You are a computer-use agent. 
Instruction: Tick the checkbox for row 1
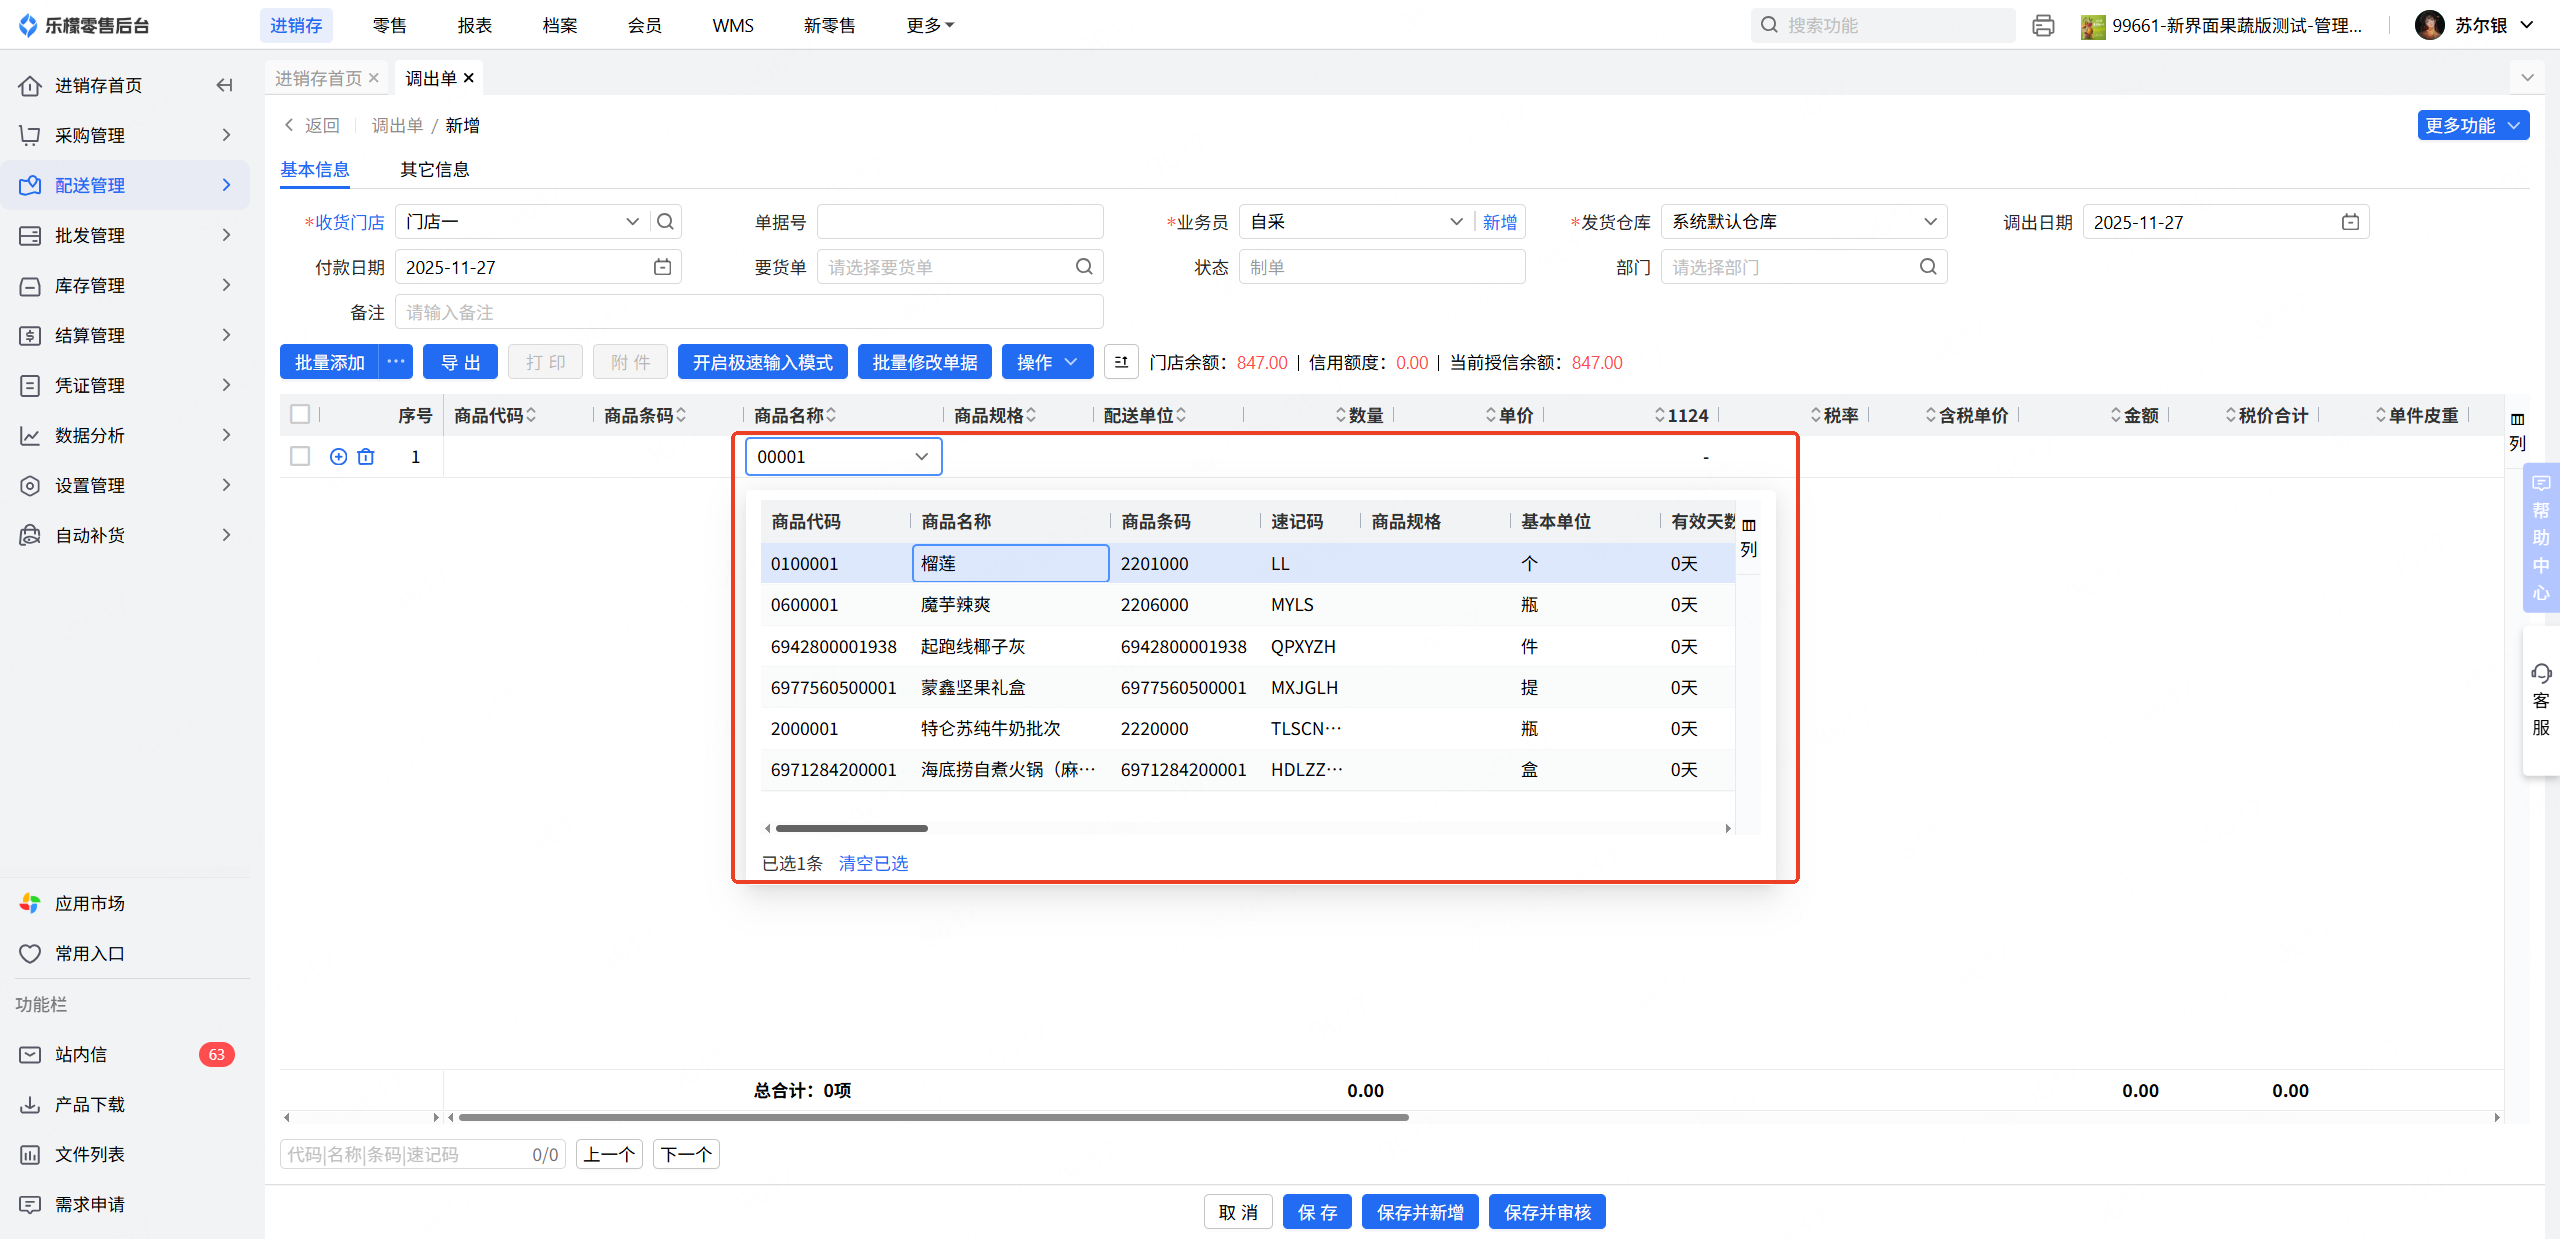300,457
